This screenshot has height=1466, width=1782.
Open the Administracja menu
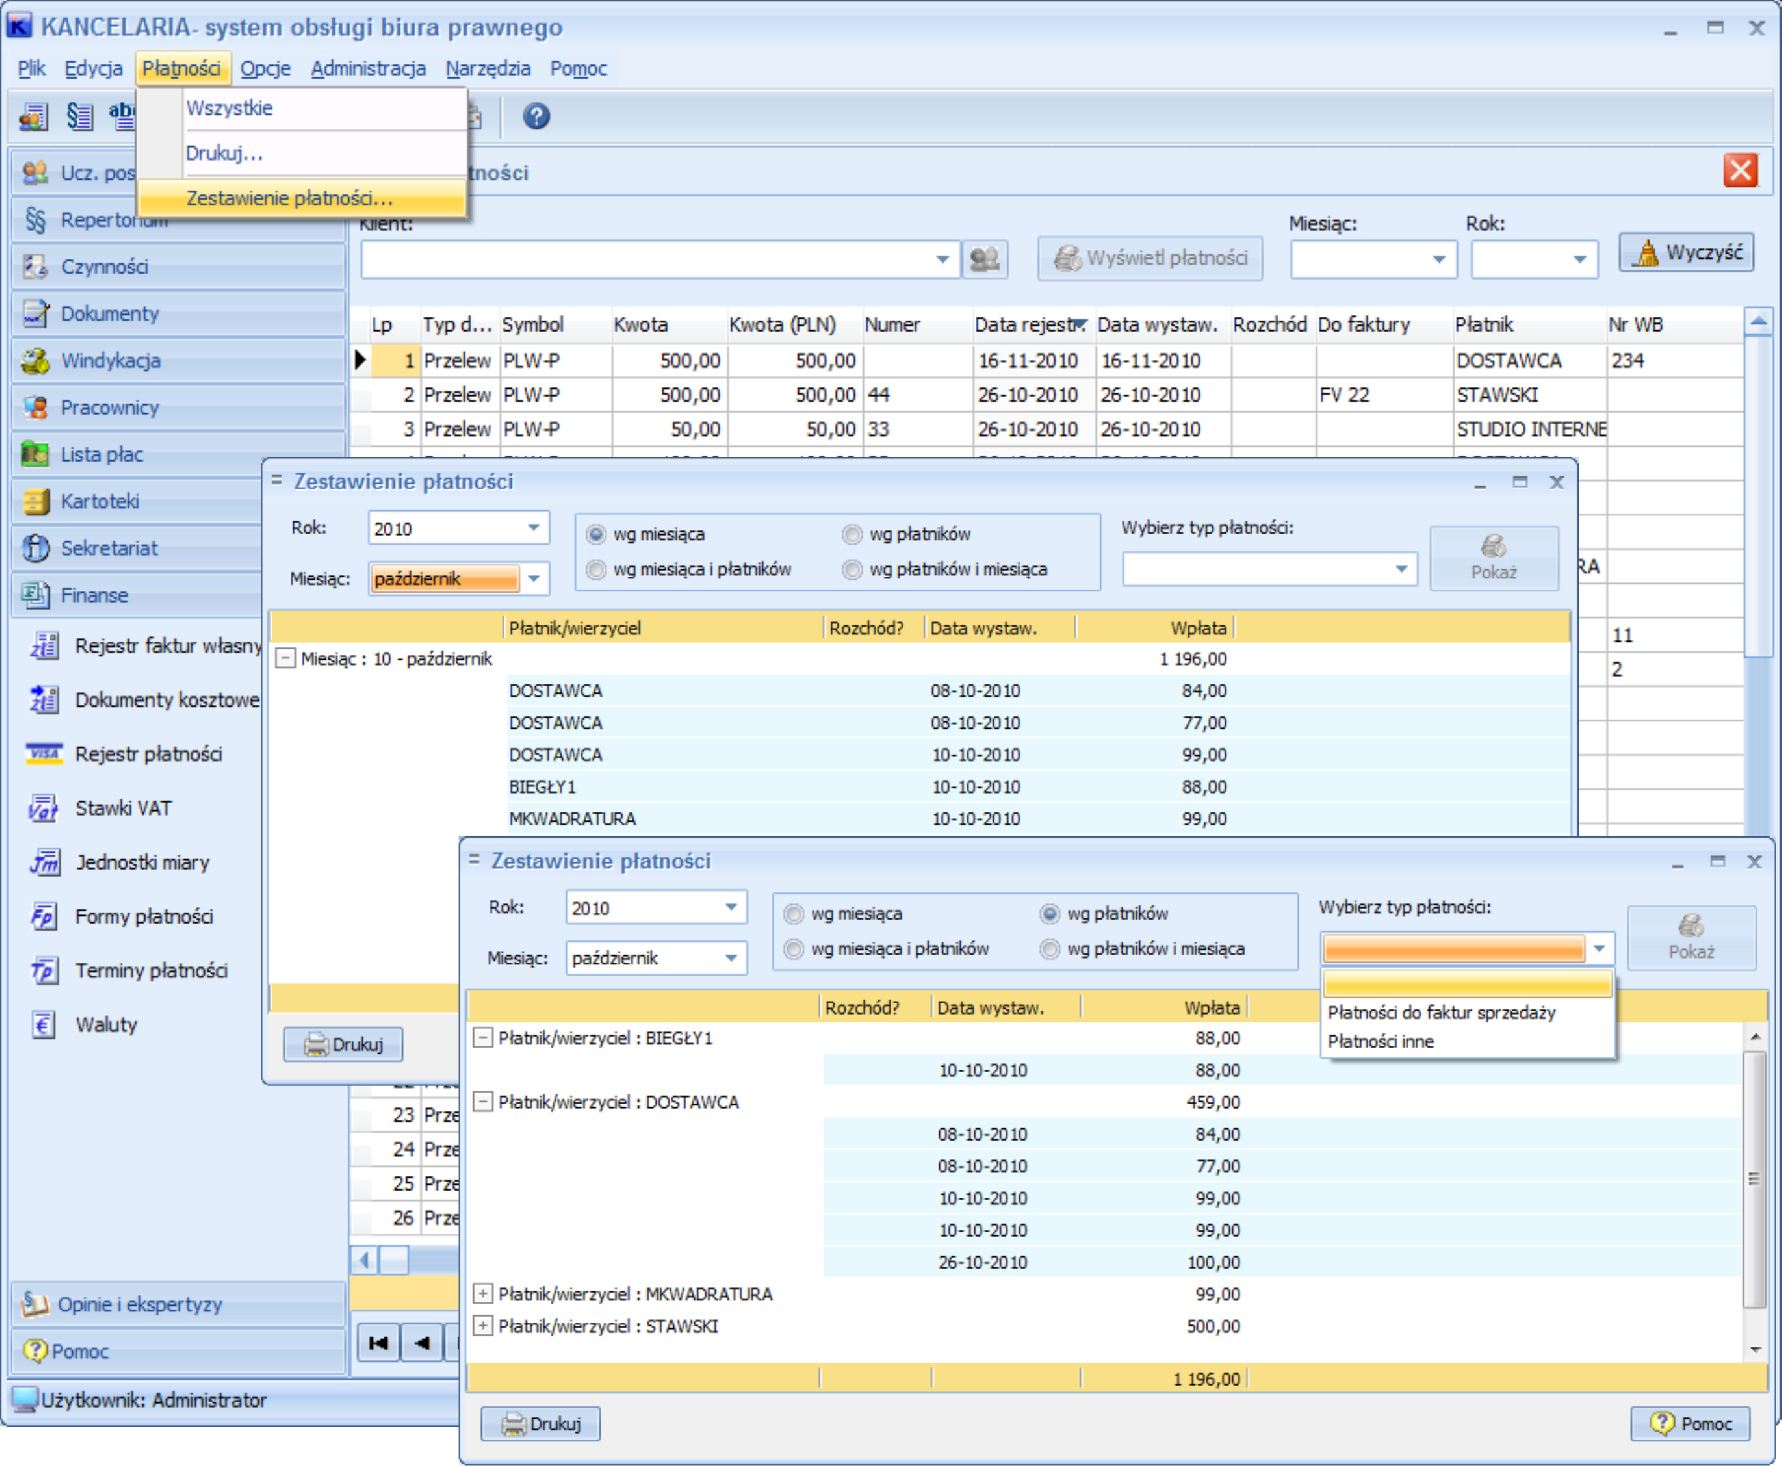[368, 68]
